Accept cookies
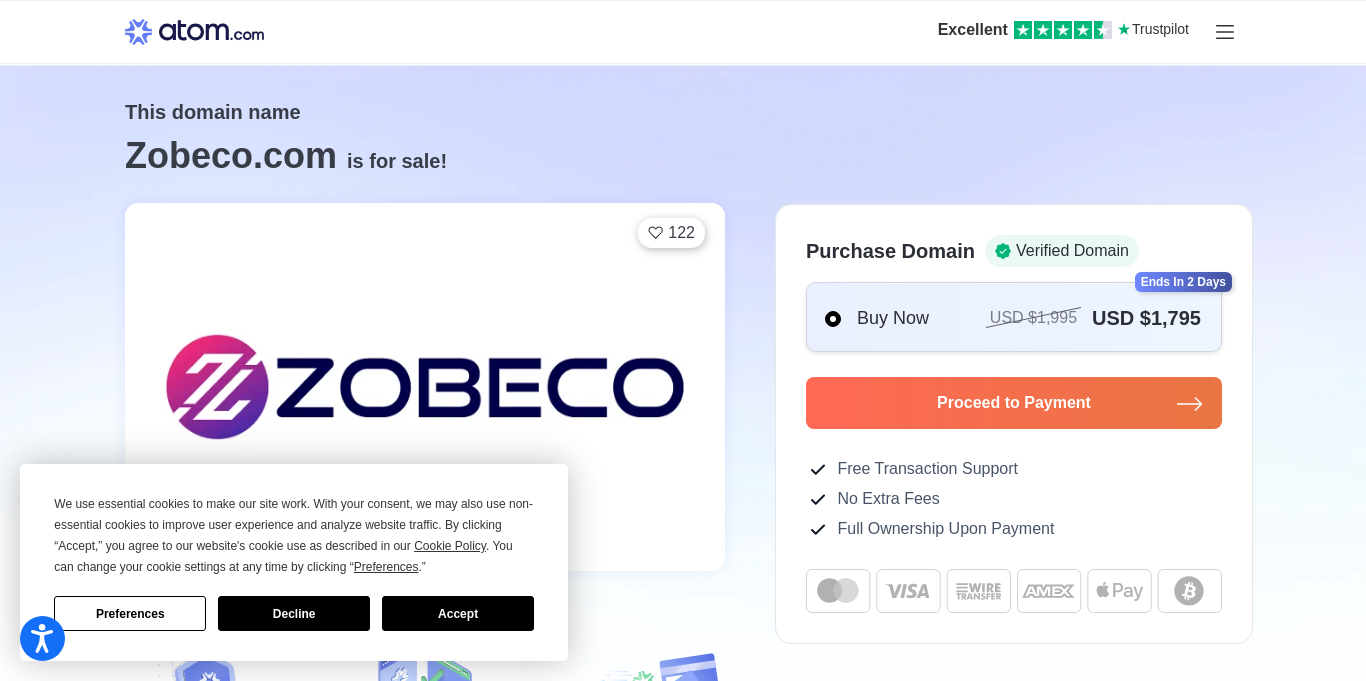Image resolution: width=1366 pixels, height=681 pixels. click(x=458, y=614)
